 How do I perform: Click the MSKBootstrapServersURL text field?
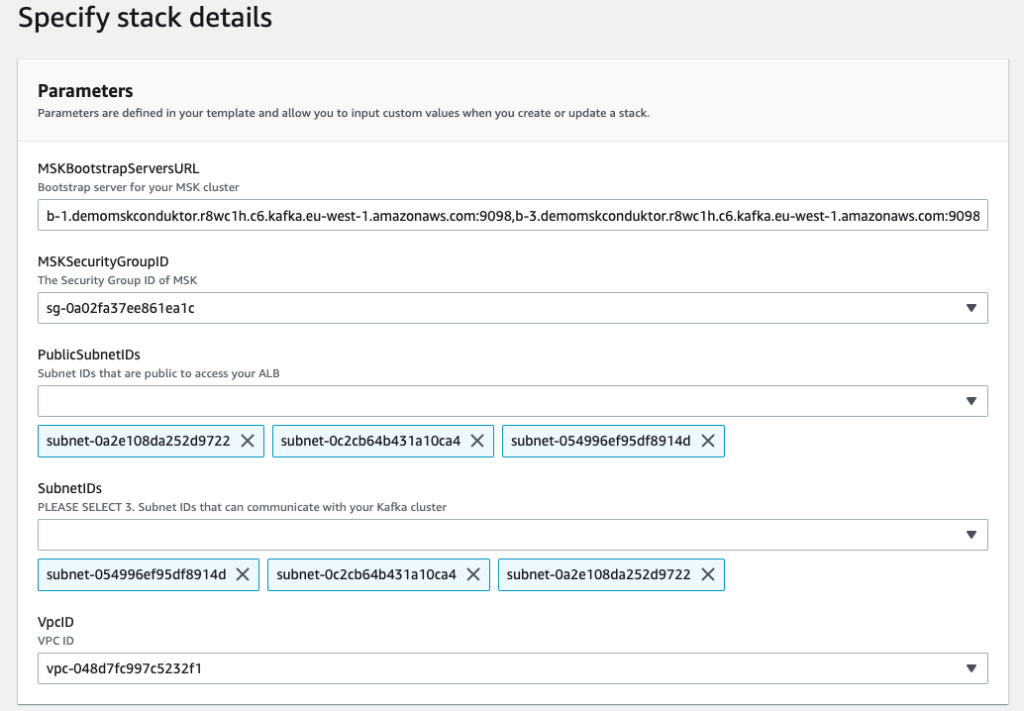tap(513, 215)
